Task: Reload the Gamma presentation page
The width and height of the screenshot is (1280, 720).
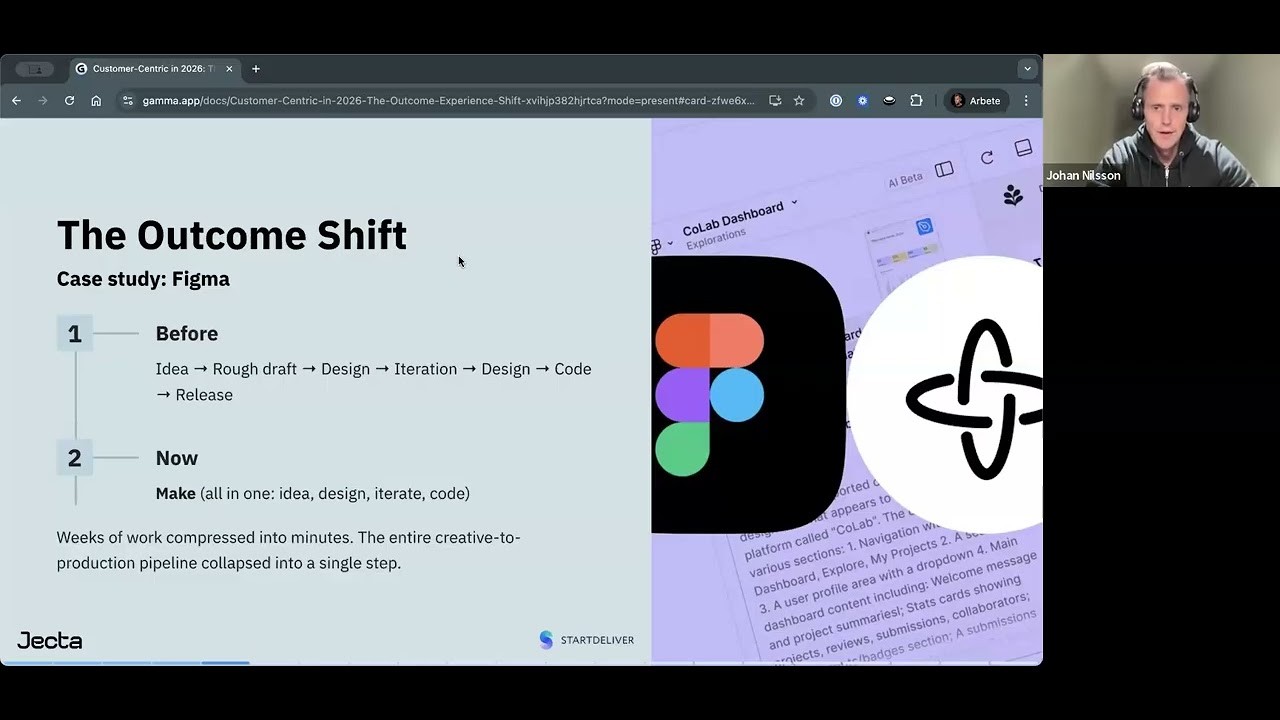Action: click(69, 101)
